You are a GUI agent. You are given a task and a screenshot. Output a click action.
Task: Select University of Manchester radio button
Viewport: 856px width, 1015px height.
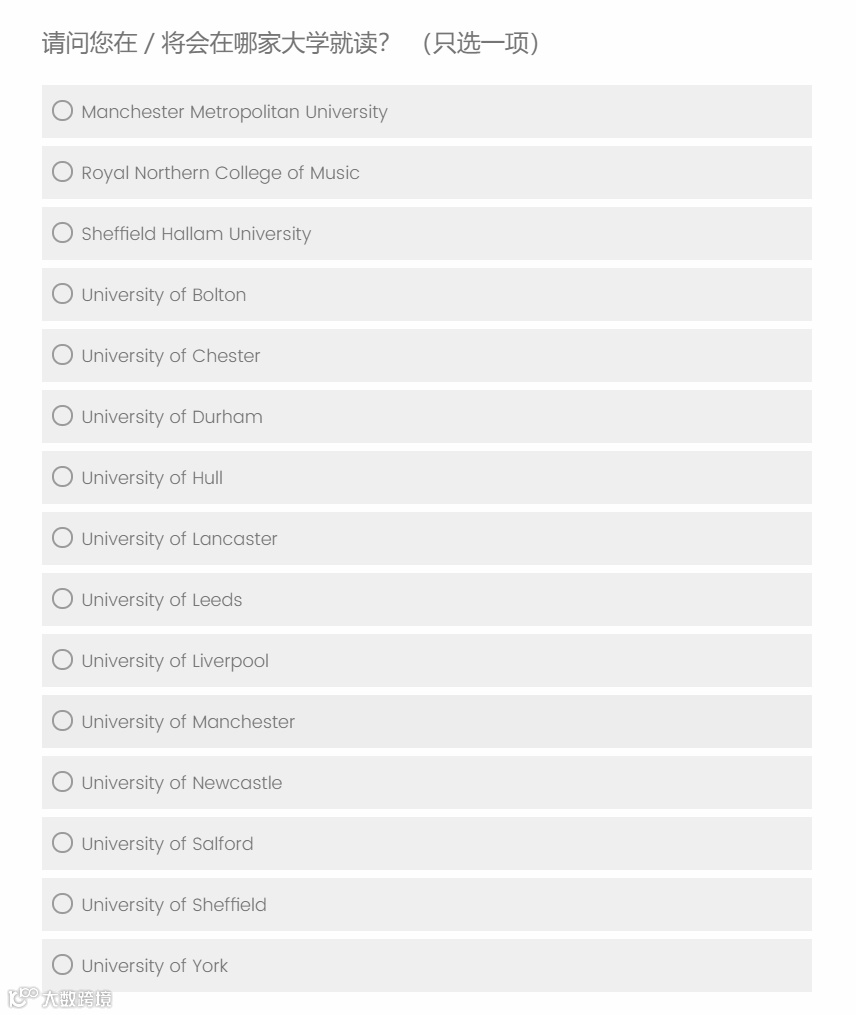63,721
